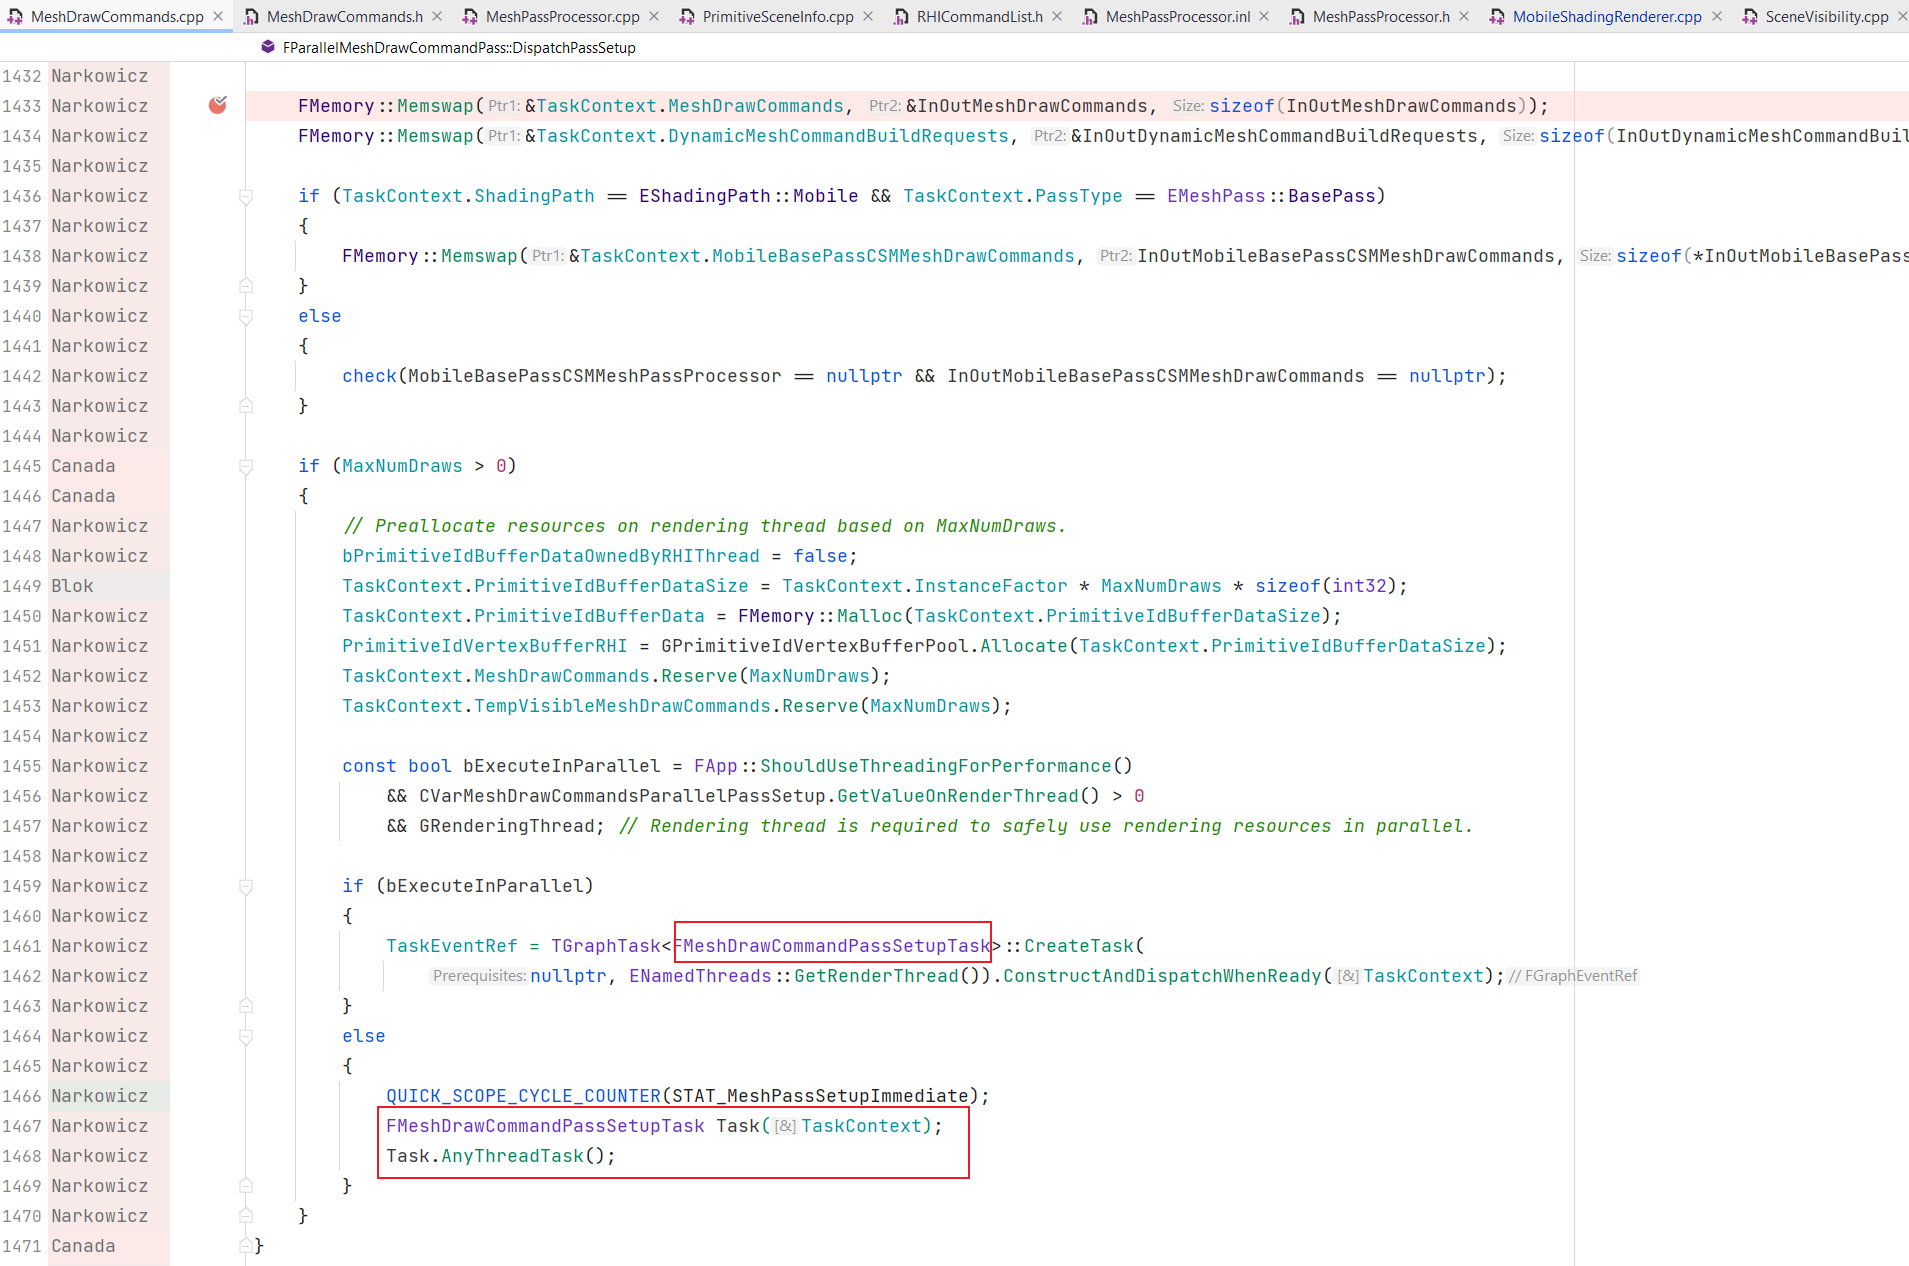Collapse the else block at line 1440

click(x=246, y=317)
